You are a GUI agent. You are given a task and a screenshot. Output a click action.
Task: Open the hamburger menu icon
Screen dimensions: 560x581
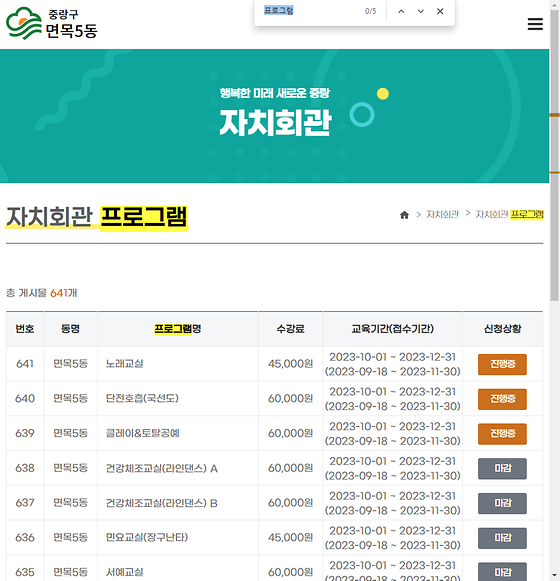pyautogui.click(x=535, y=24)
